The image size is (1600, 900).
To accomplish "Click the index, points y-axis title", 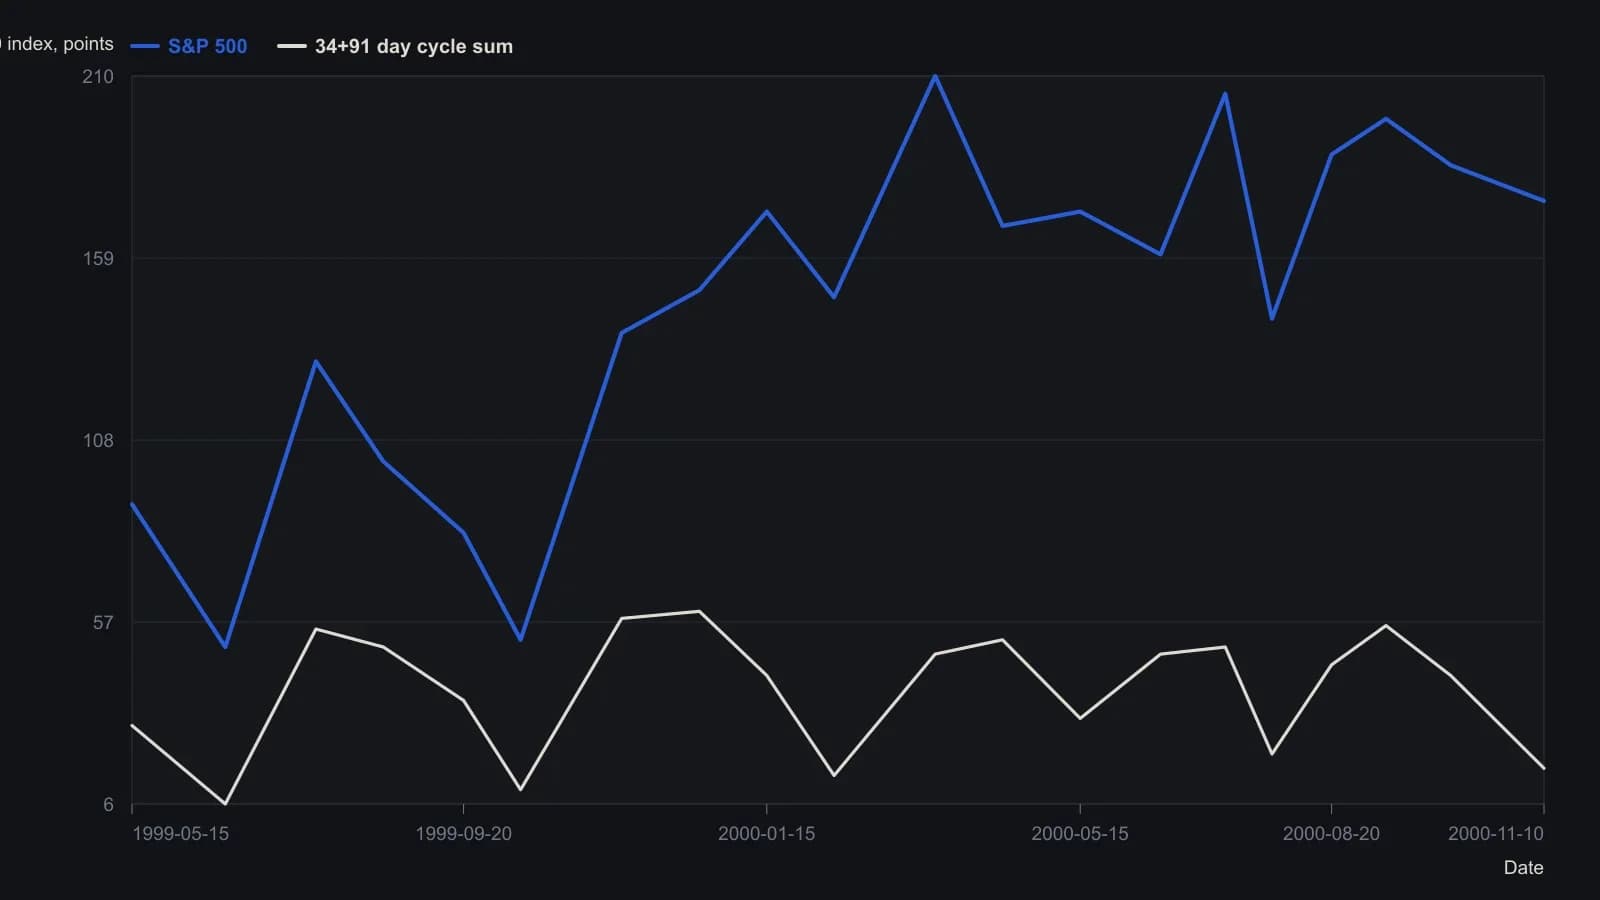I will [x=57, y=44].
